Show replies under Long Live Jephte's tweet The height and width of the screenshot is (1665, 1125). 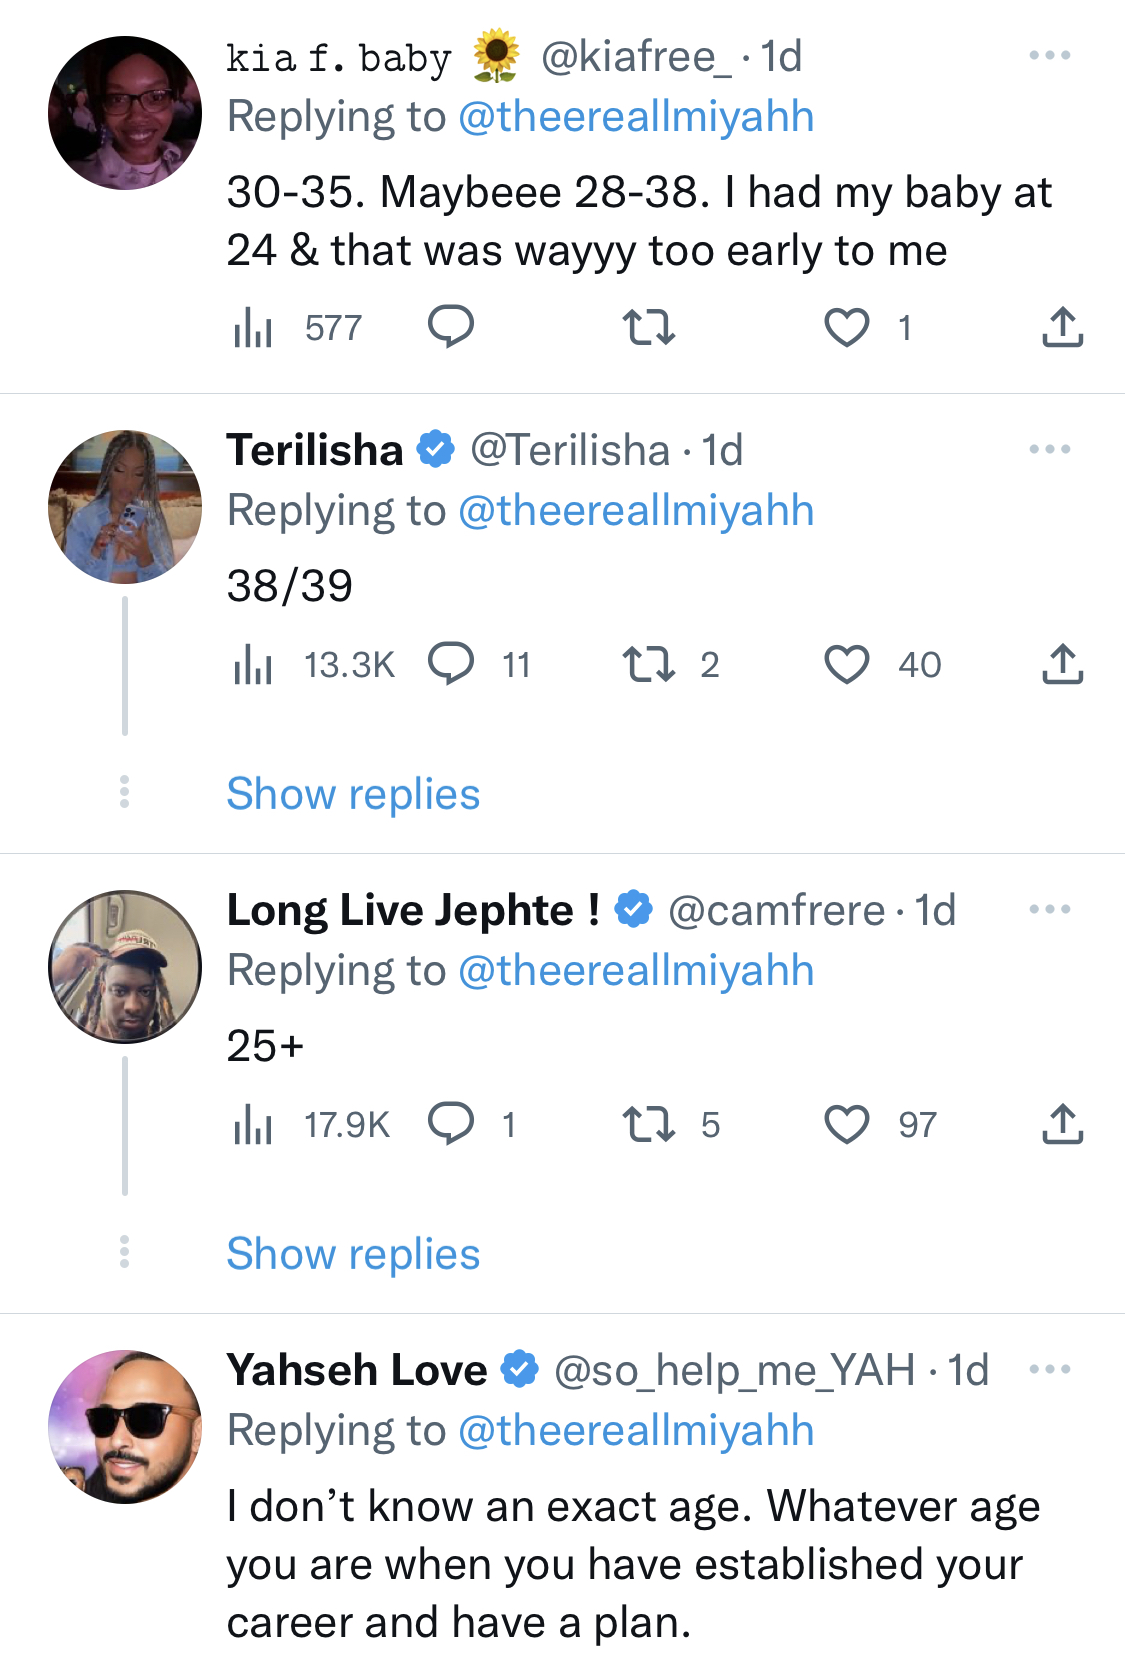[x=353, y=1254]
